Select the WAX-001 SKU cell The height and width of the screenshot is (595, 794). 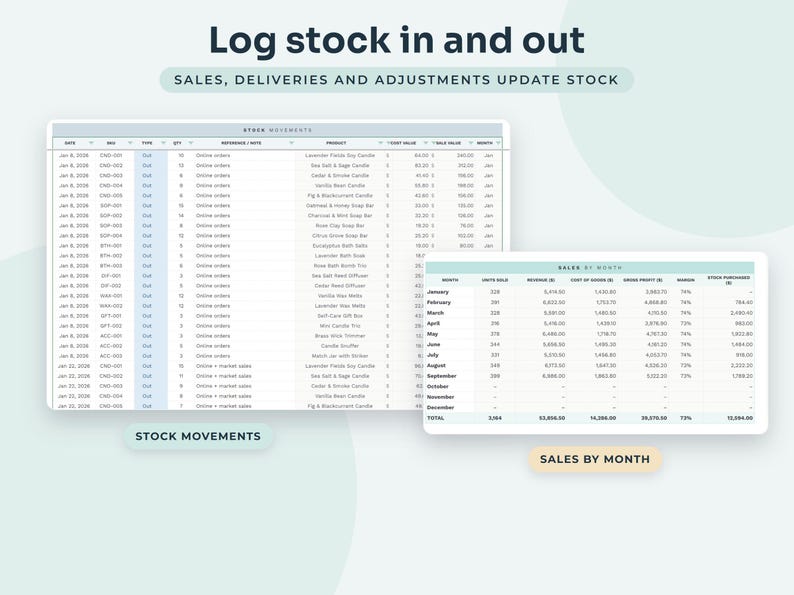pyautogui.click(x=111, y=296)
